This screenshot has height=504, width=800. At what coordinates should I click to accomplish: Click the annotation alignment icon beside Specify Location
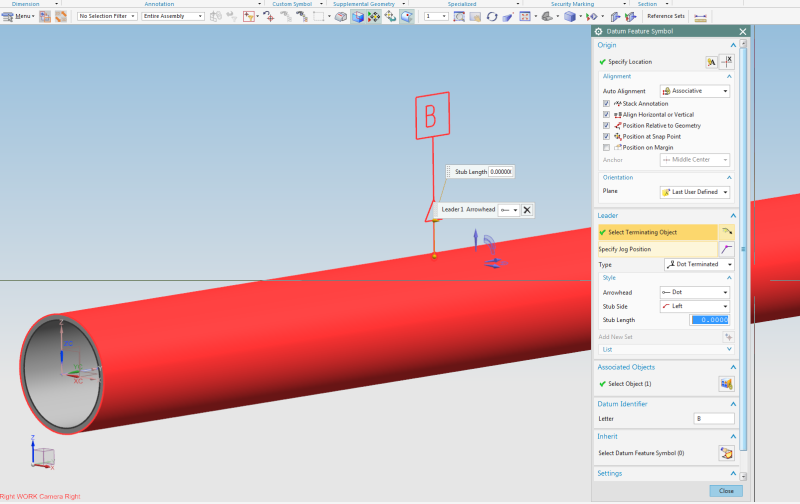[711, 62]
